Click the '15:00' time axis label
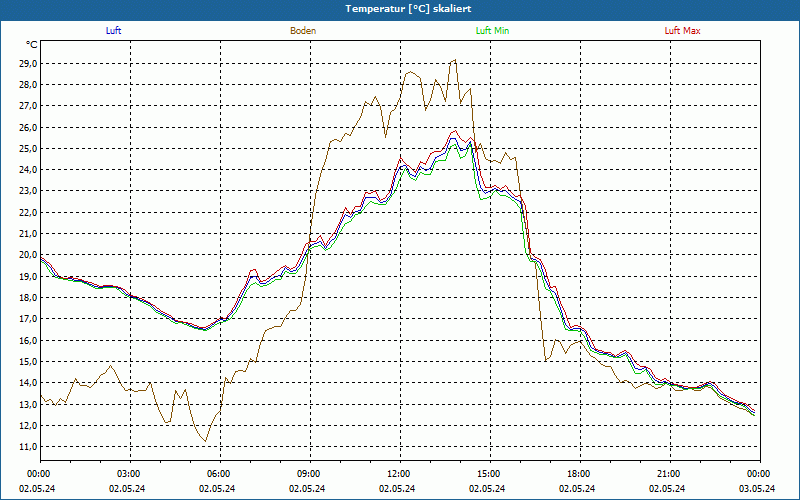 490,474
